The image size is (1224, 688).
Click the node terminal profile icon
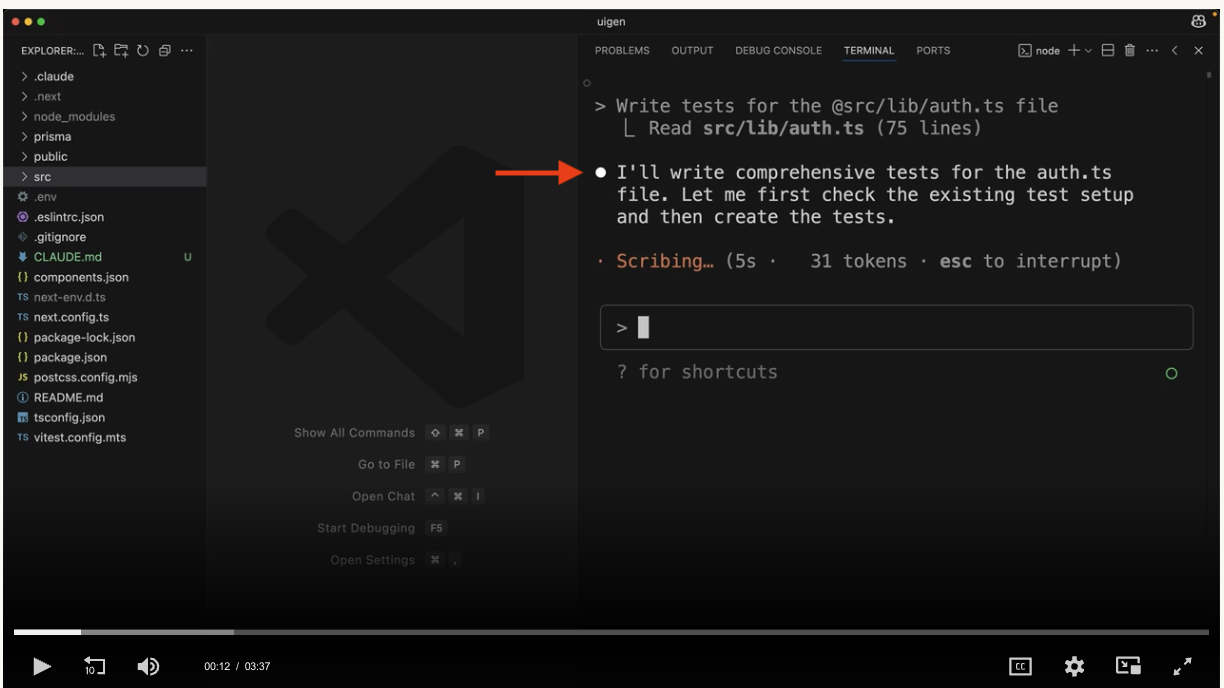(x=1025, y=50)
